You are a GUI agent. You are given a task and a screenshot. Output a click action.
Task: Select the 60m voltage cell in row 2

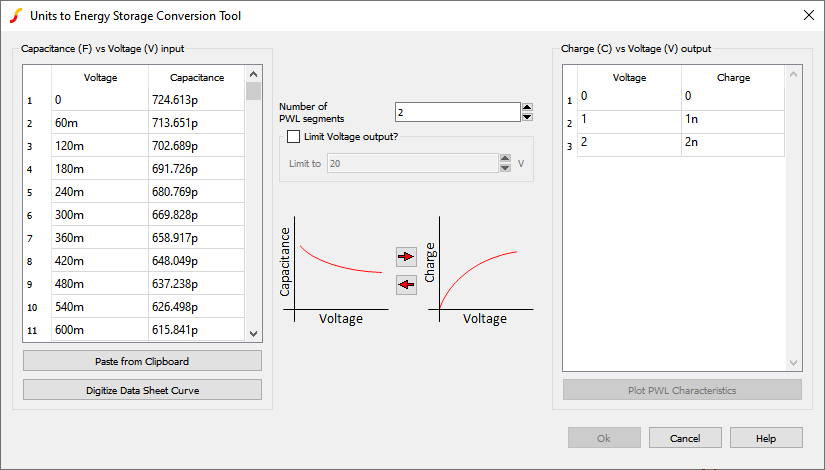pos(98,123)
